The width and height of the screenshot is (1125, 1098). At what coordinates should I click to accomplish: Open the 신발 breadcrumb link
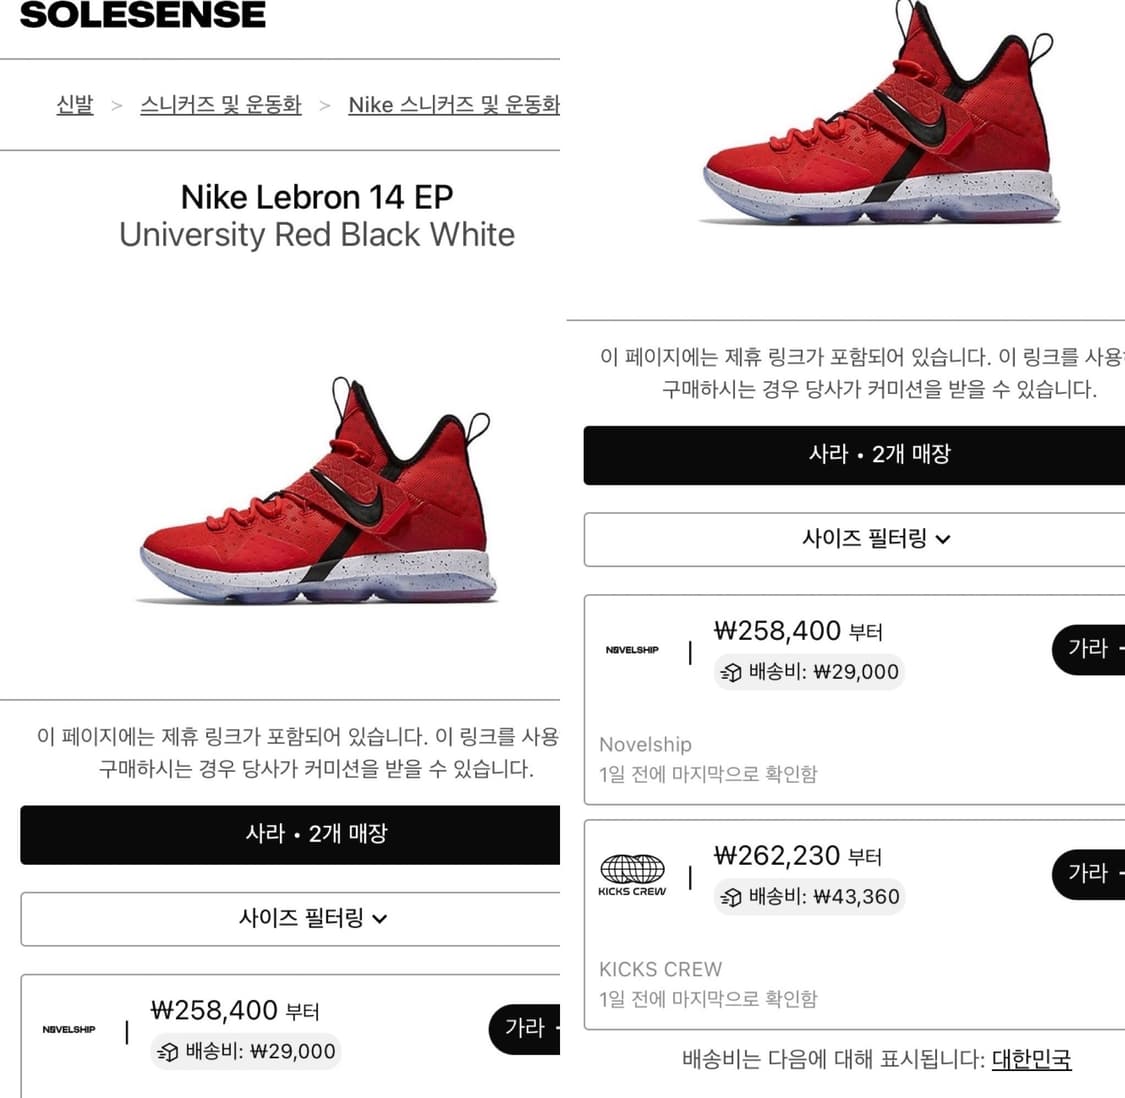click(75, 105)
